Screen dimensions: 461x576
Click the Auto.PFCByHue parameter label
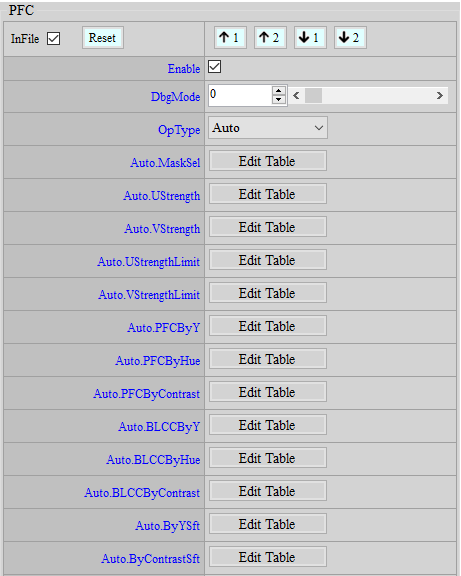coord(158,361)
